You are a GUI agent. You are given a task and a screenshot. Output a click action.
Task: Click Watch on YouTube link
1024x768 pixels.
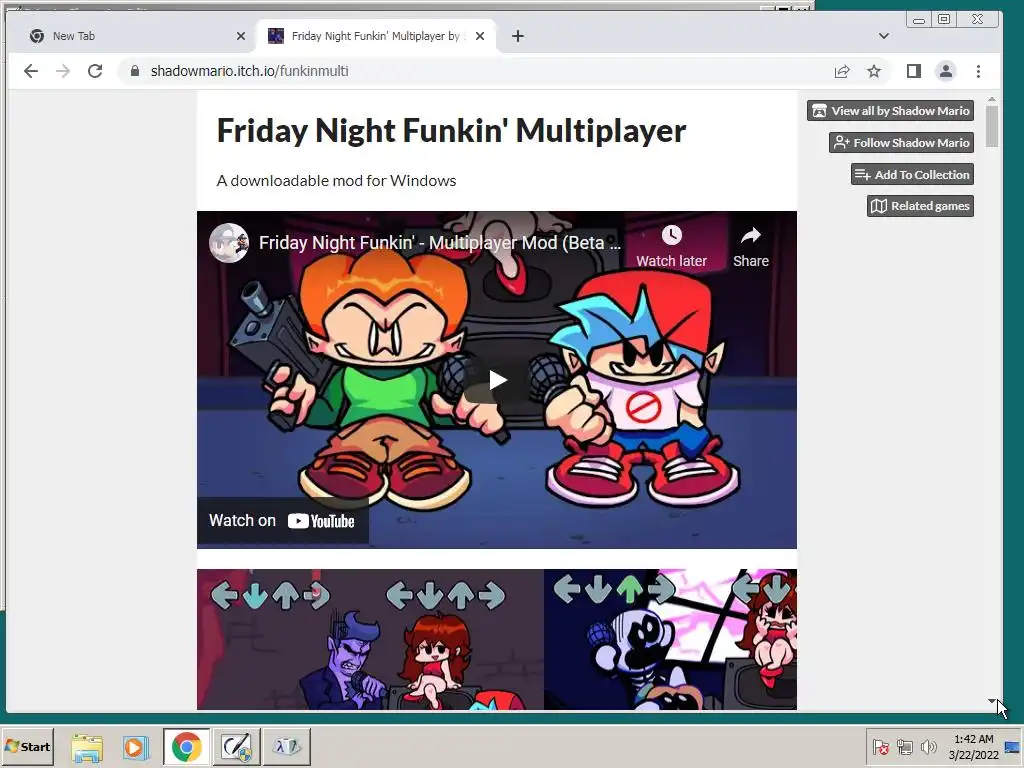click(282, 521)
